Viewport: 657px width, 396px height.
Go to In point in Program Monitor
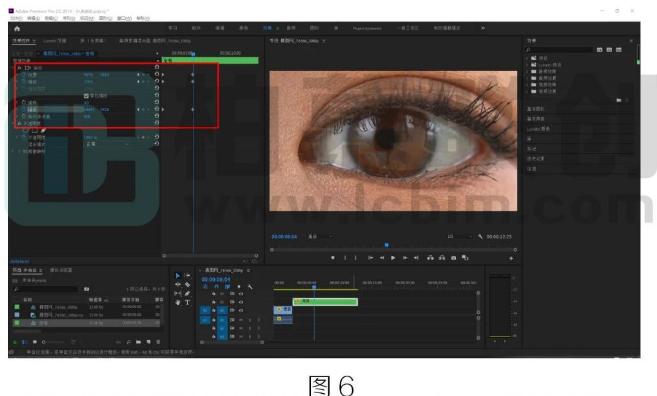(370, 258)
